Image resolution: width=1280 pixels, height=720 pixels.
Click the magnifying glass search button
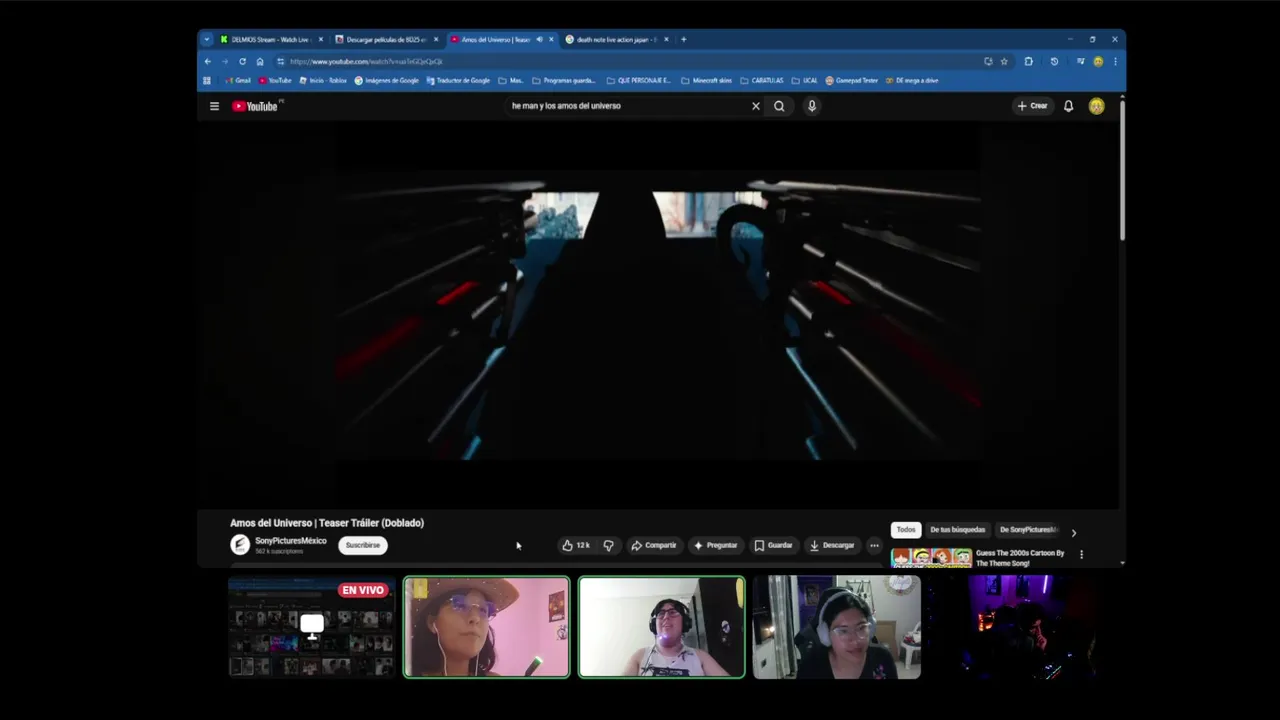click(779, 106)
